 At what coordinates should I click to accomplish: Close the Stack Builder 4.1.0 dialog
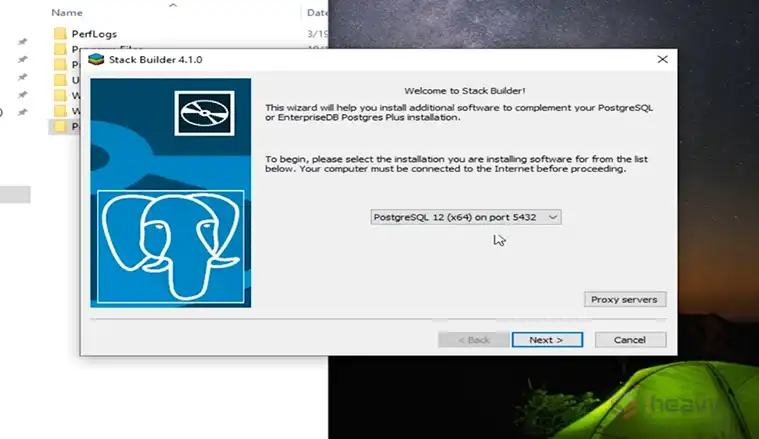coord(663,59)
